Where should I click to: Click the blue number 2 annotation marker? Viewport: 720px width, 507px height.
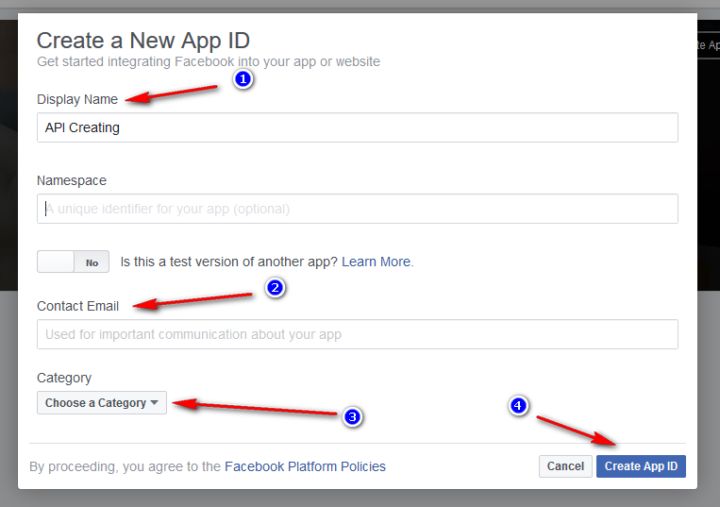276,288
